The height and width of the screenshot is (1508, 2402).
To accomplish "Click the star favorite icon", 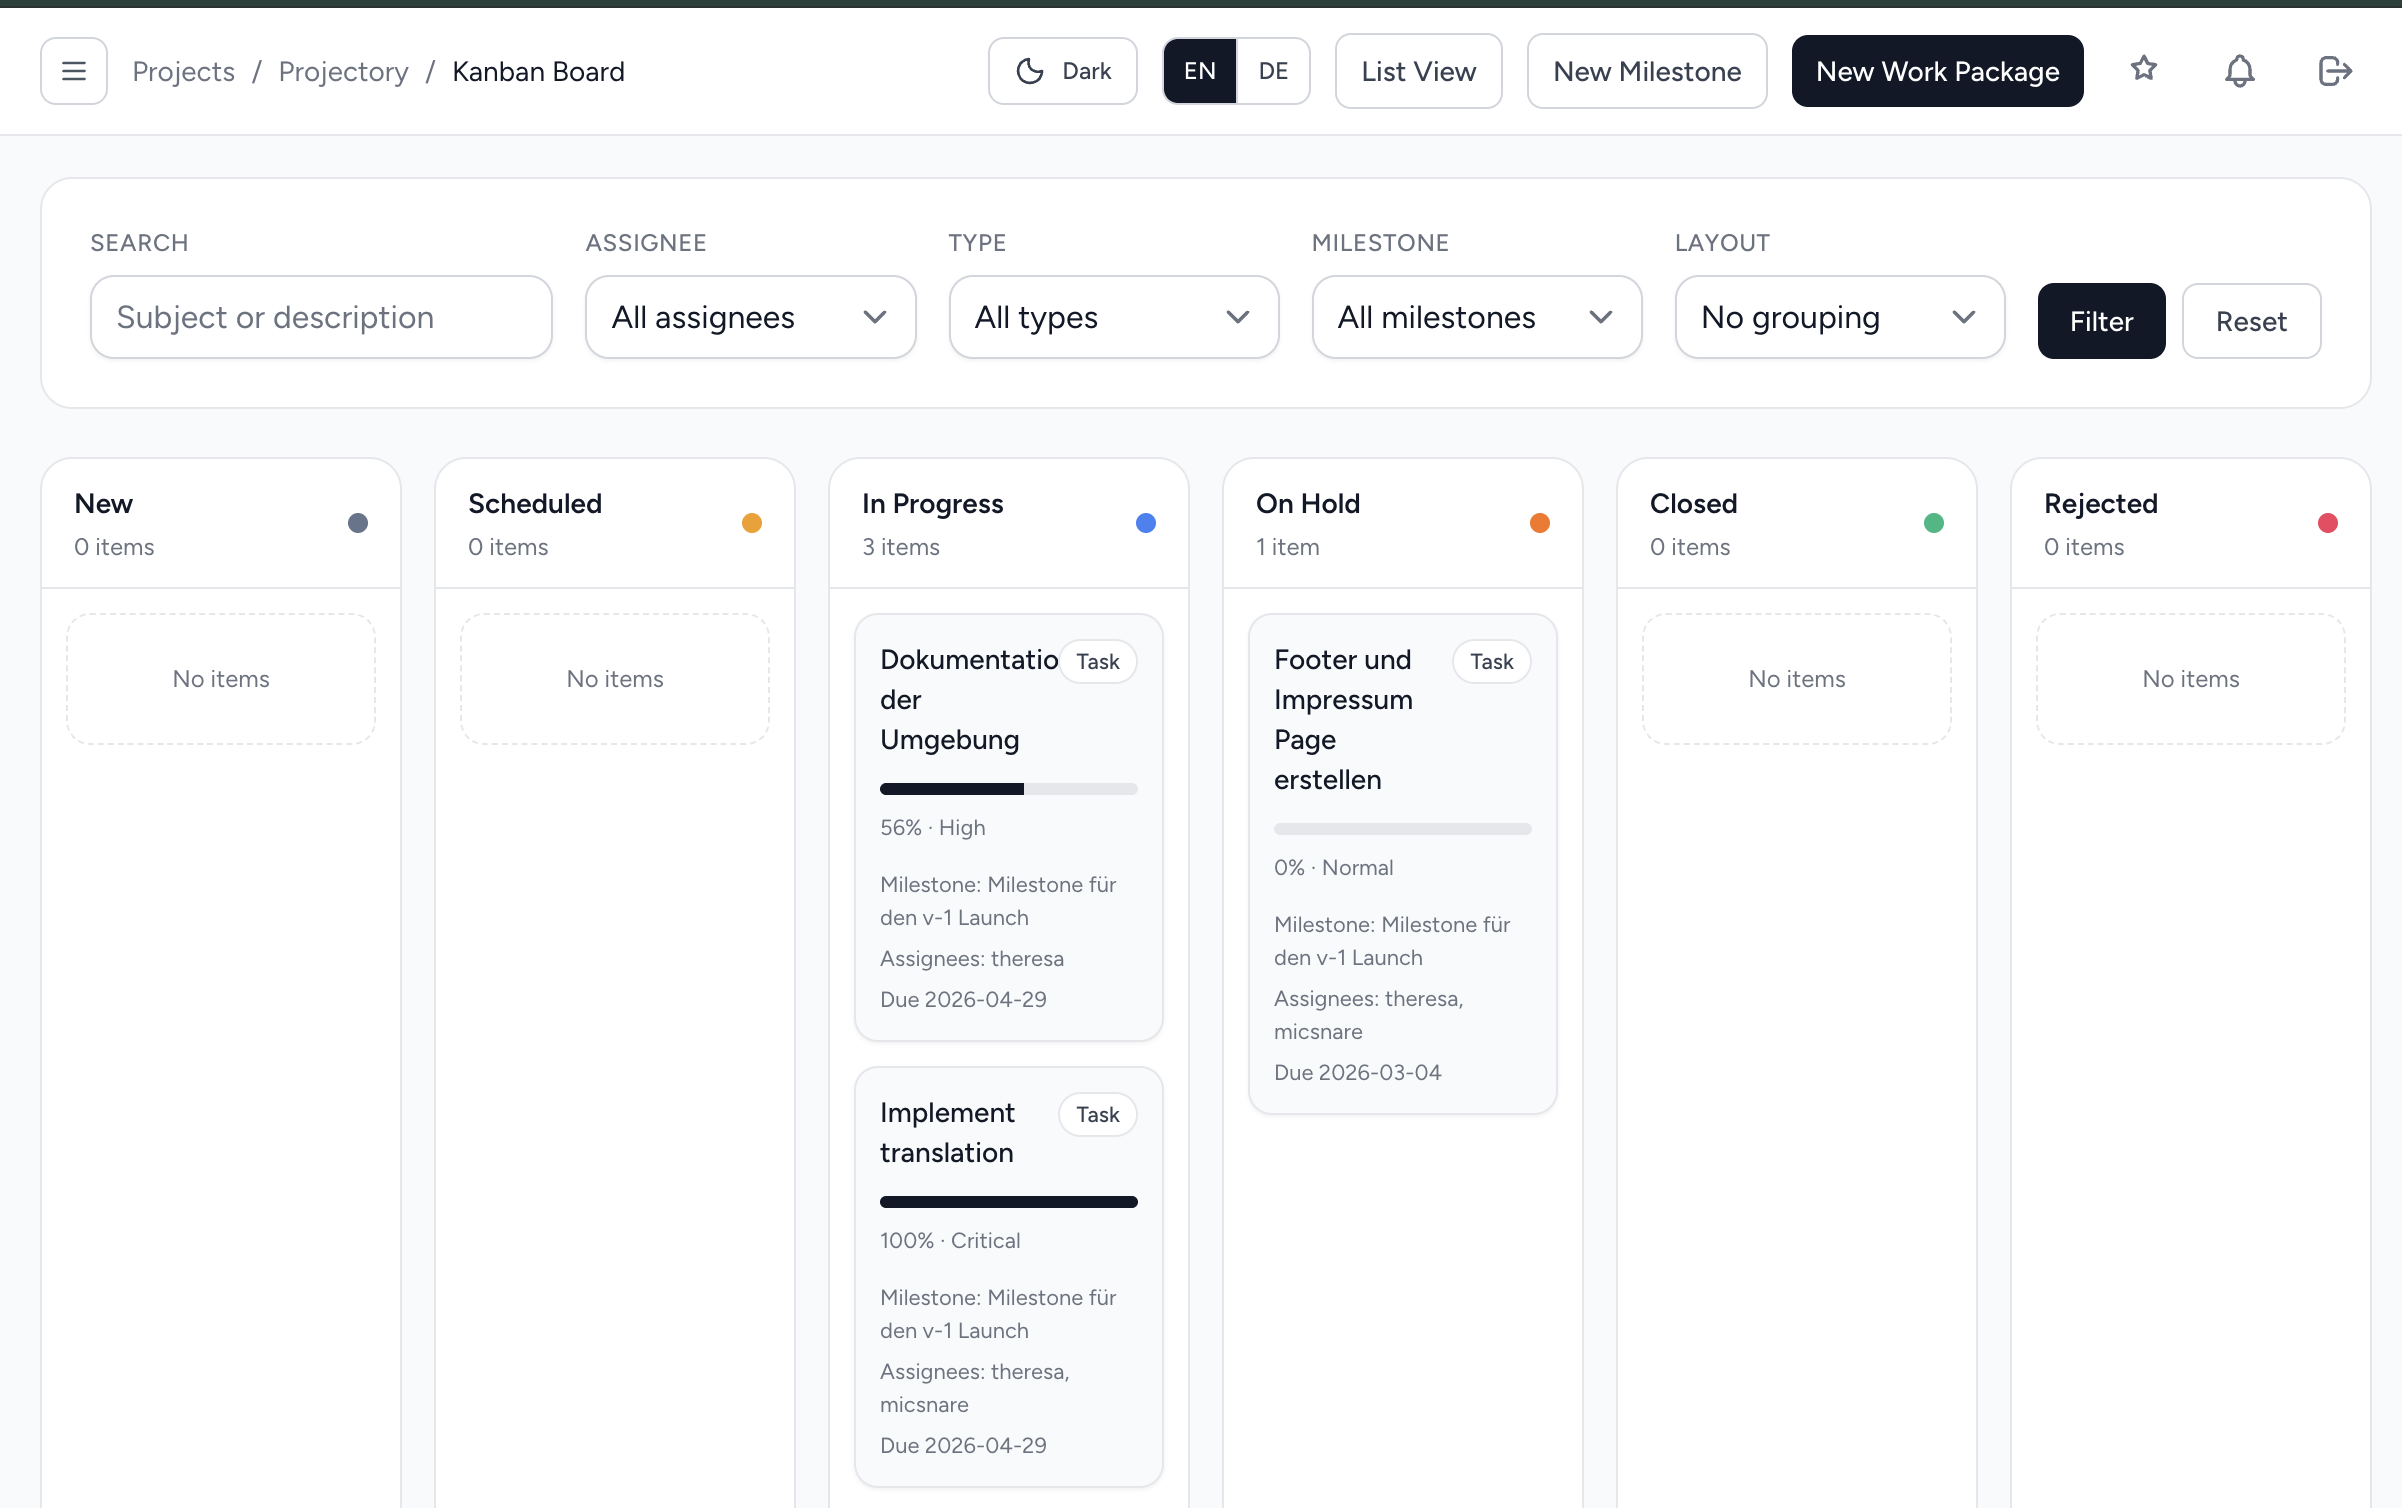I will (2143, 70).
